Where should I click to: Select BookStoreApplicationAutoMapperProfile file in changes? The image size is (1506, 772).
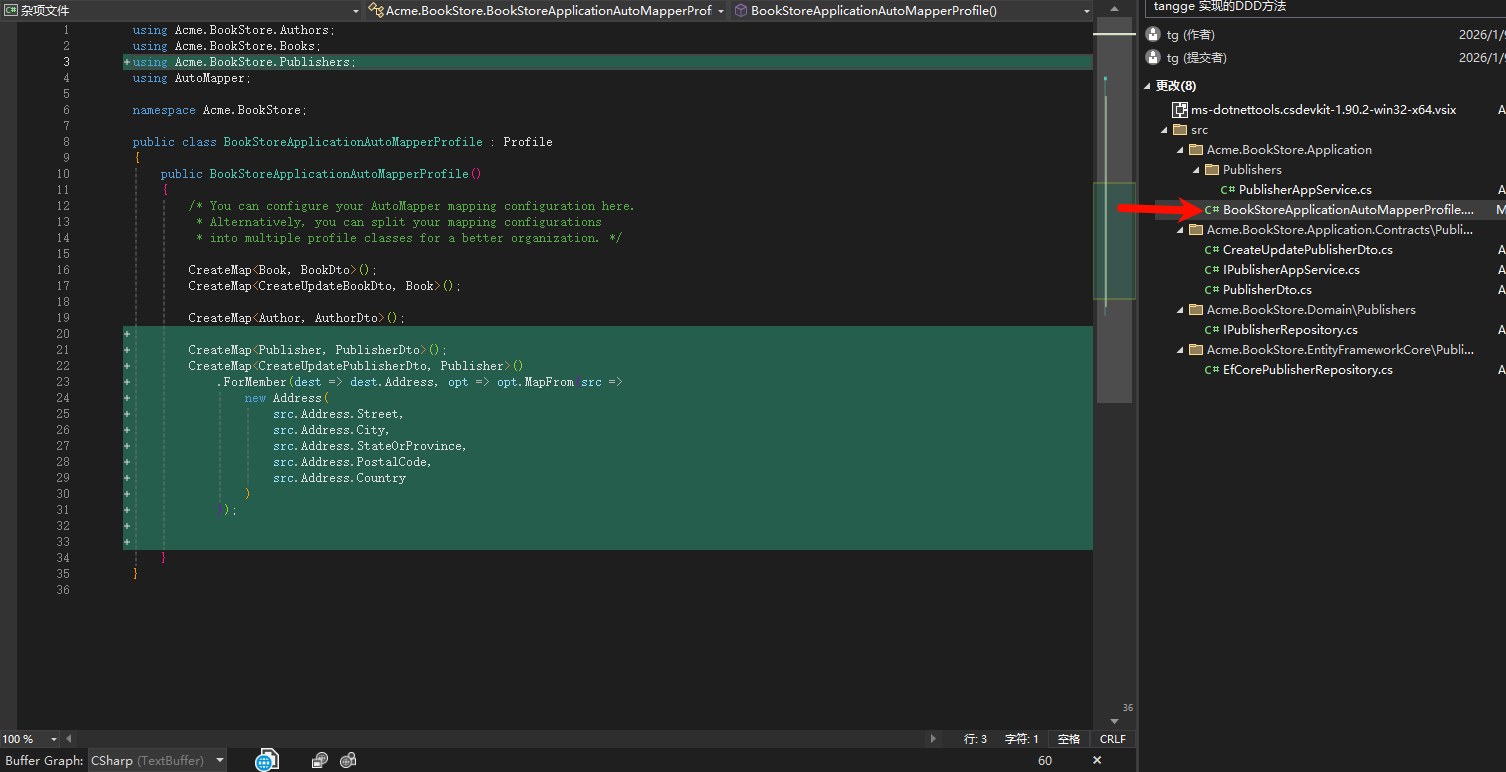1348,210
